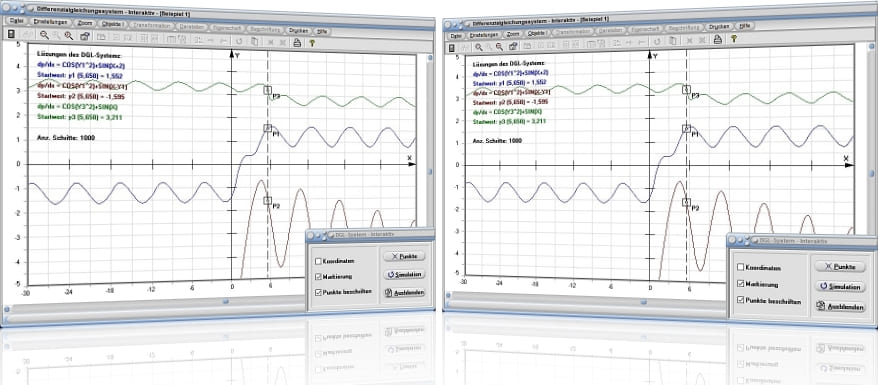Uncheck Markierung in the left dialog

point(319,276)
